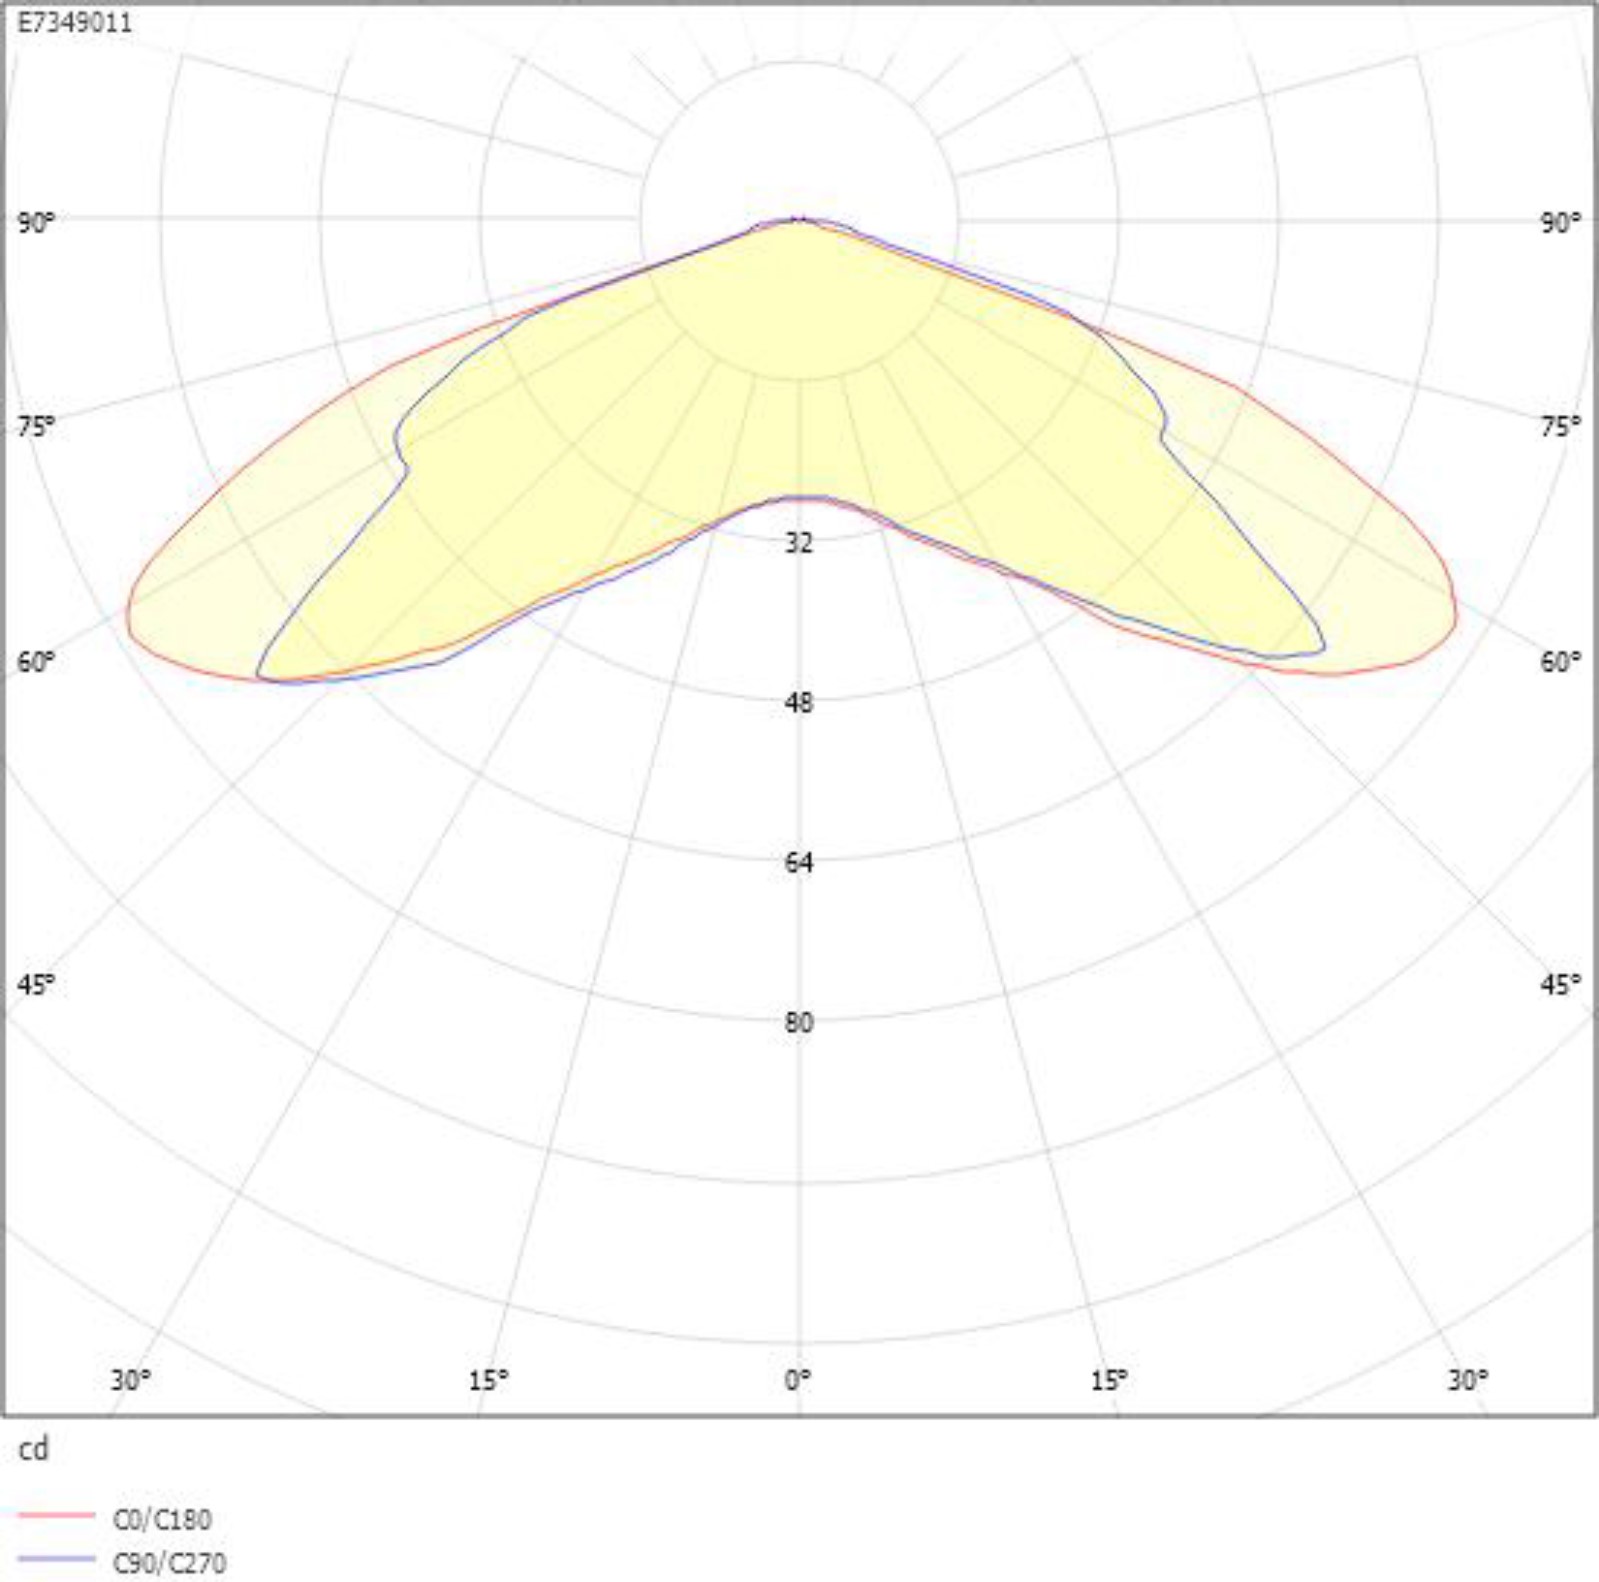Click the 0° angle label at bottom
The height and width of the screenshot is (1582, 1599).
(x=798, y=1380)
